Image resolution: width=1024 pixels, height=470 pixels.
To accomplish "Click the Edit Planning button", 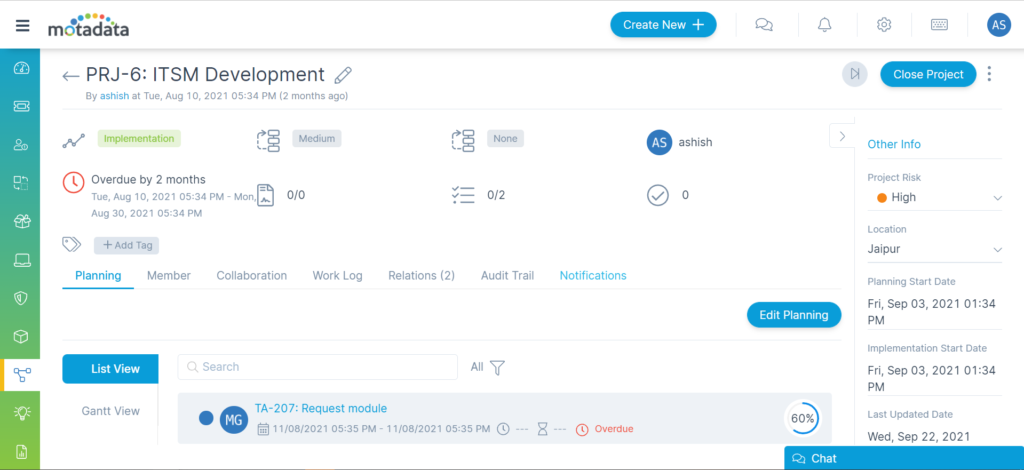I will 793,315.
